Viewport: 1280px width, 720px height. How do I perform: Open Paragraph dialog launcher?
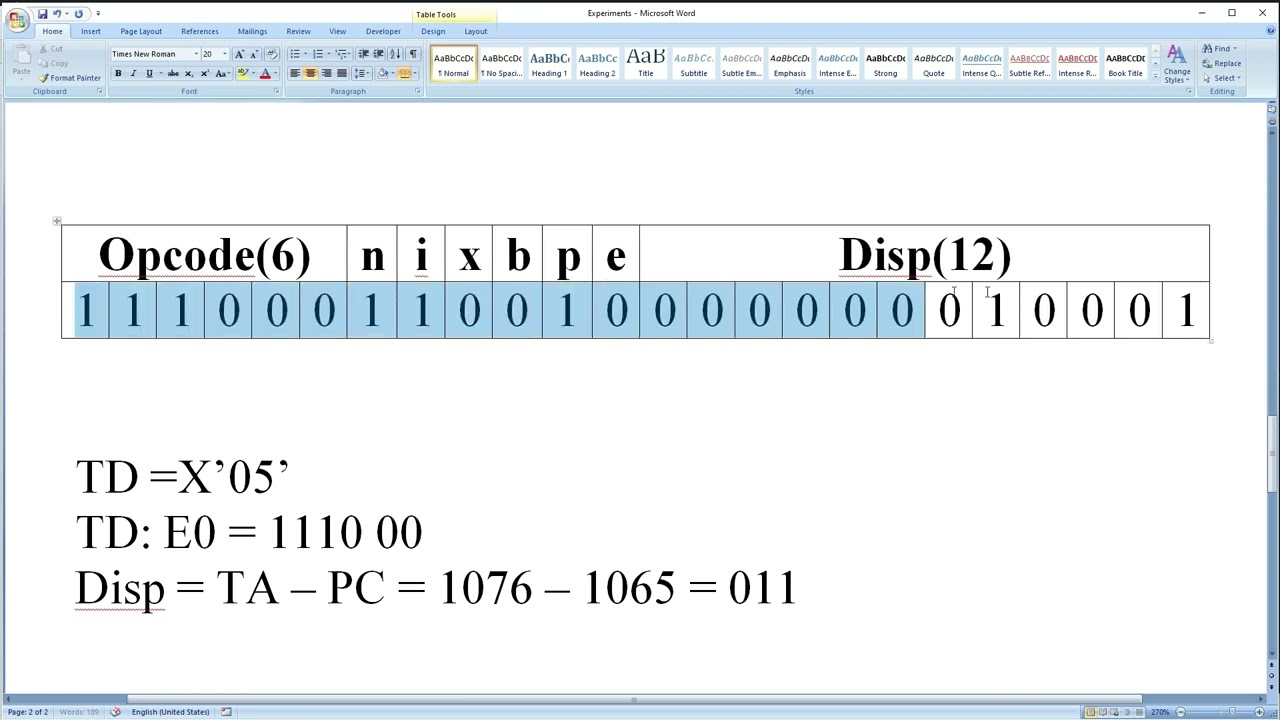click(418, 92)
